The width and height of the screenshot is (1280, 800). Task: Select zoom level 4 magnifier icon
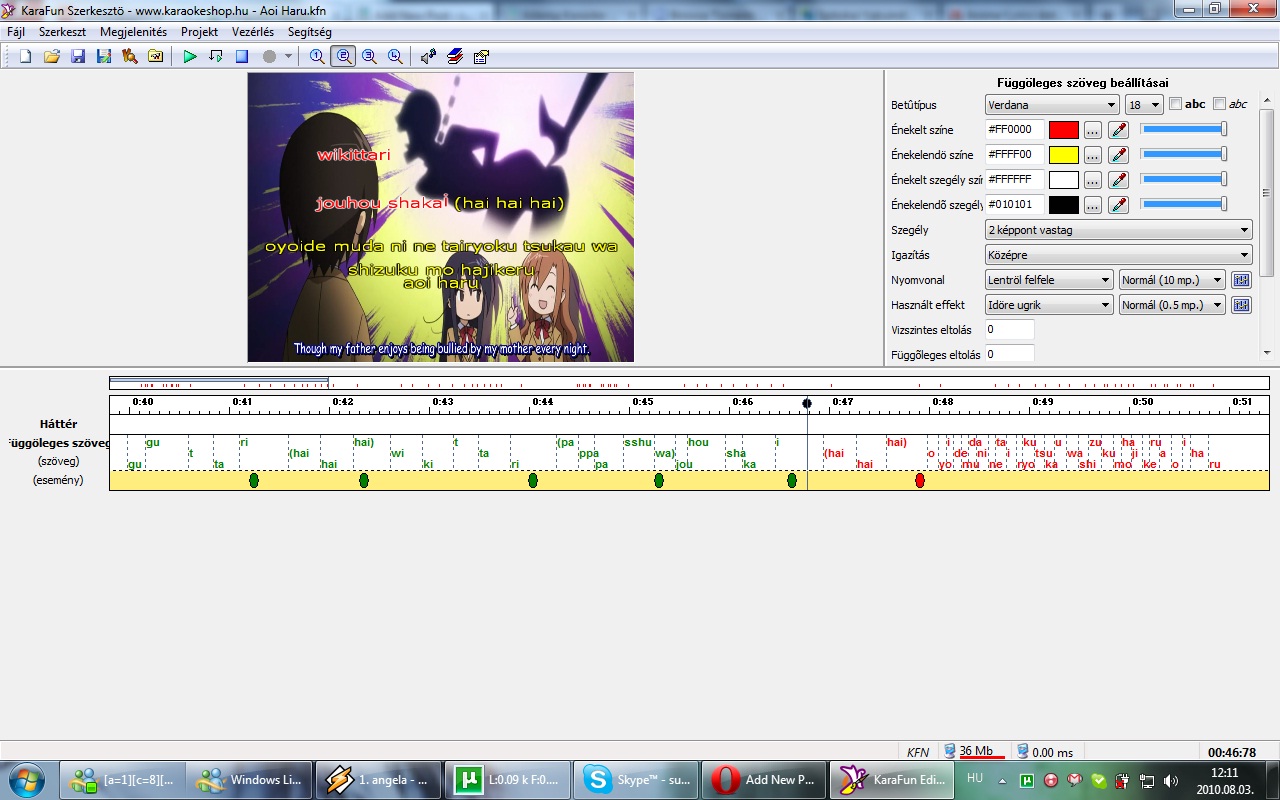click(x=396, y=57)
